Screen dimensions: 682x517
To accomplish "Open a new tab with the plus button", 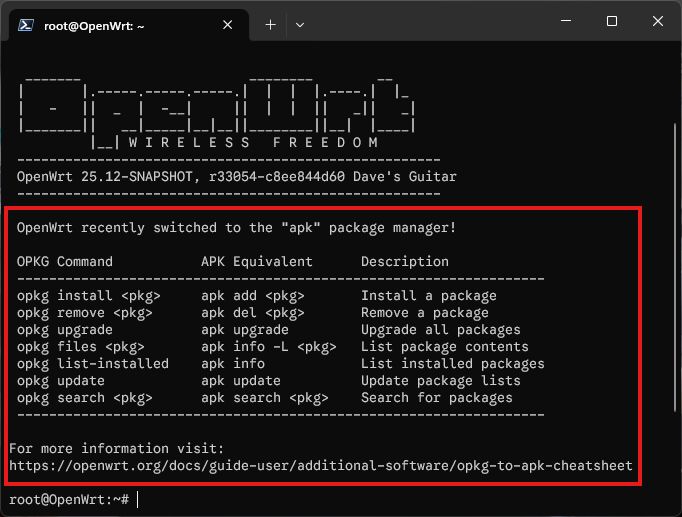I will coord(271,25).
